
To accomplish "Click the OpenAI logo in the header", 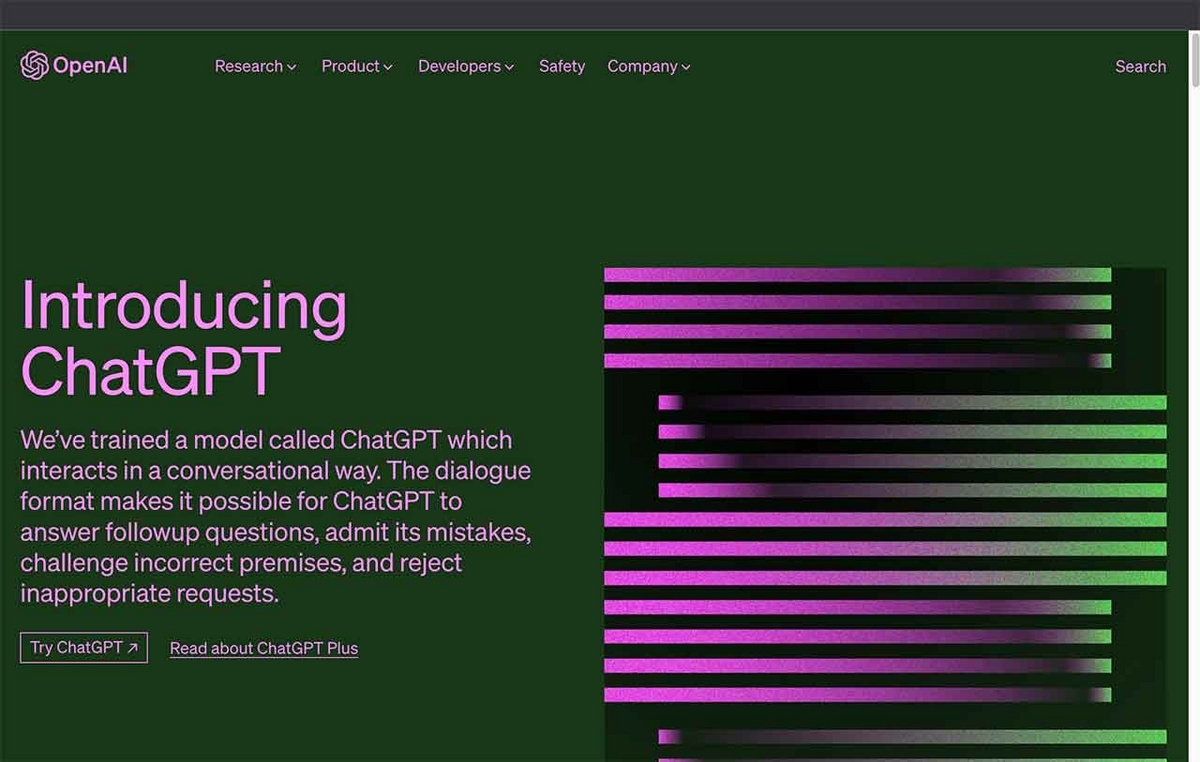I will coord(74,66).
